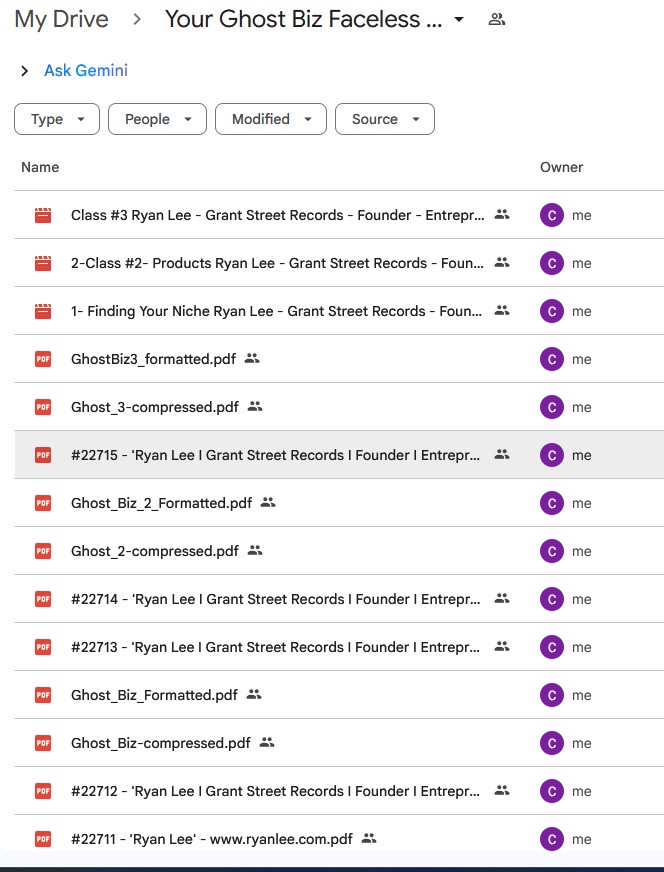Expand the Ask Gemini chevron
Screen dimensions: 664x872
(x=25, y=71)
